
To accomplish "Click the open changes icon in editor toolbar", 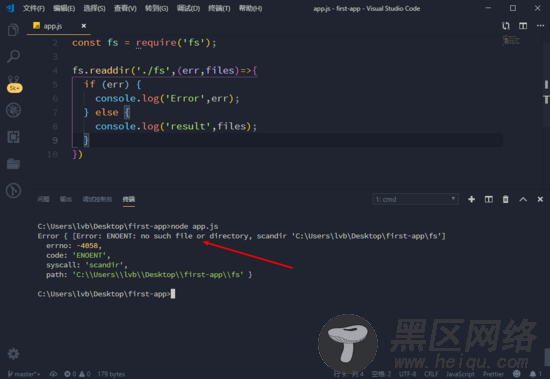I will (x=506, y=26).
